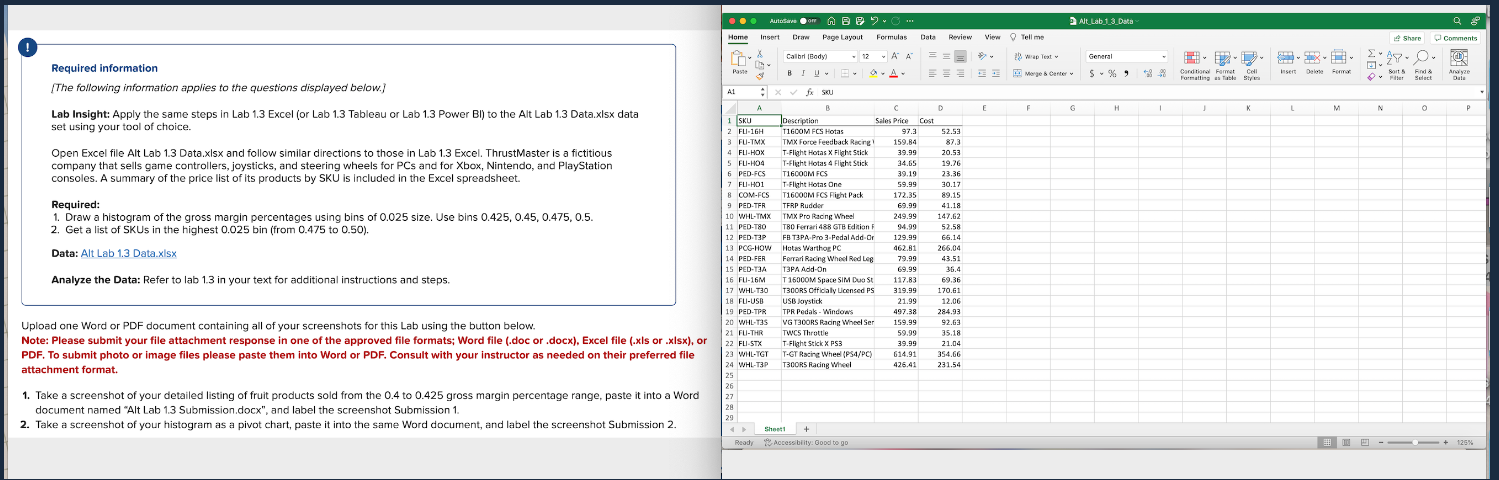This screenshot has width=1499, height=480.
Task: Click the Align Right icon
Action: click(x=960, y=73)
